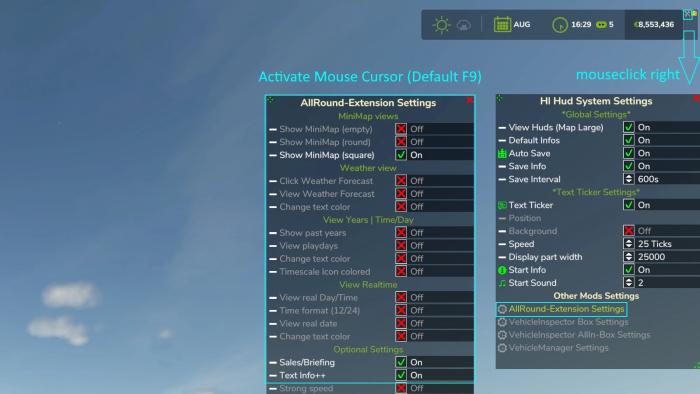Click the gear icon beside VehicleManager Settings
The height and width of the screenshot is (394, 700).
[502, 348]
